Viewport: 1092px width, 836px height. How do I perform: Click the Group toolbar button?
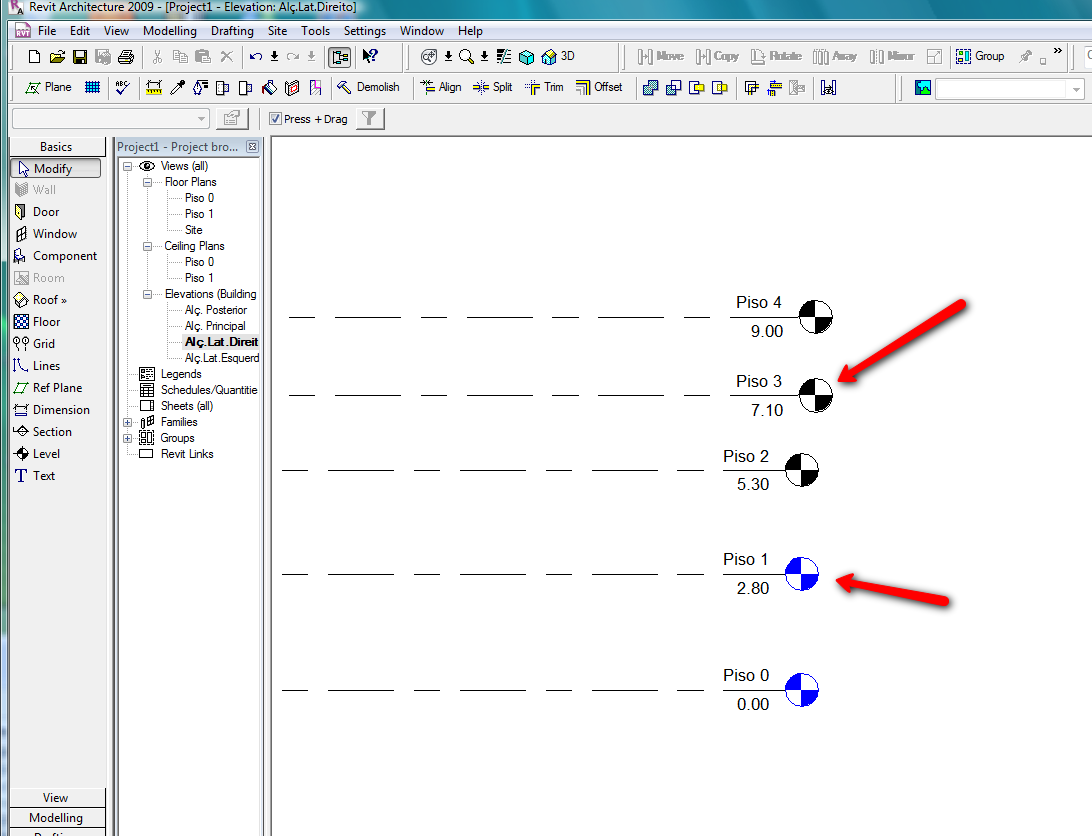click(980, 56)
